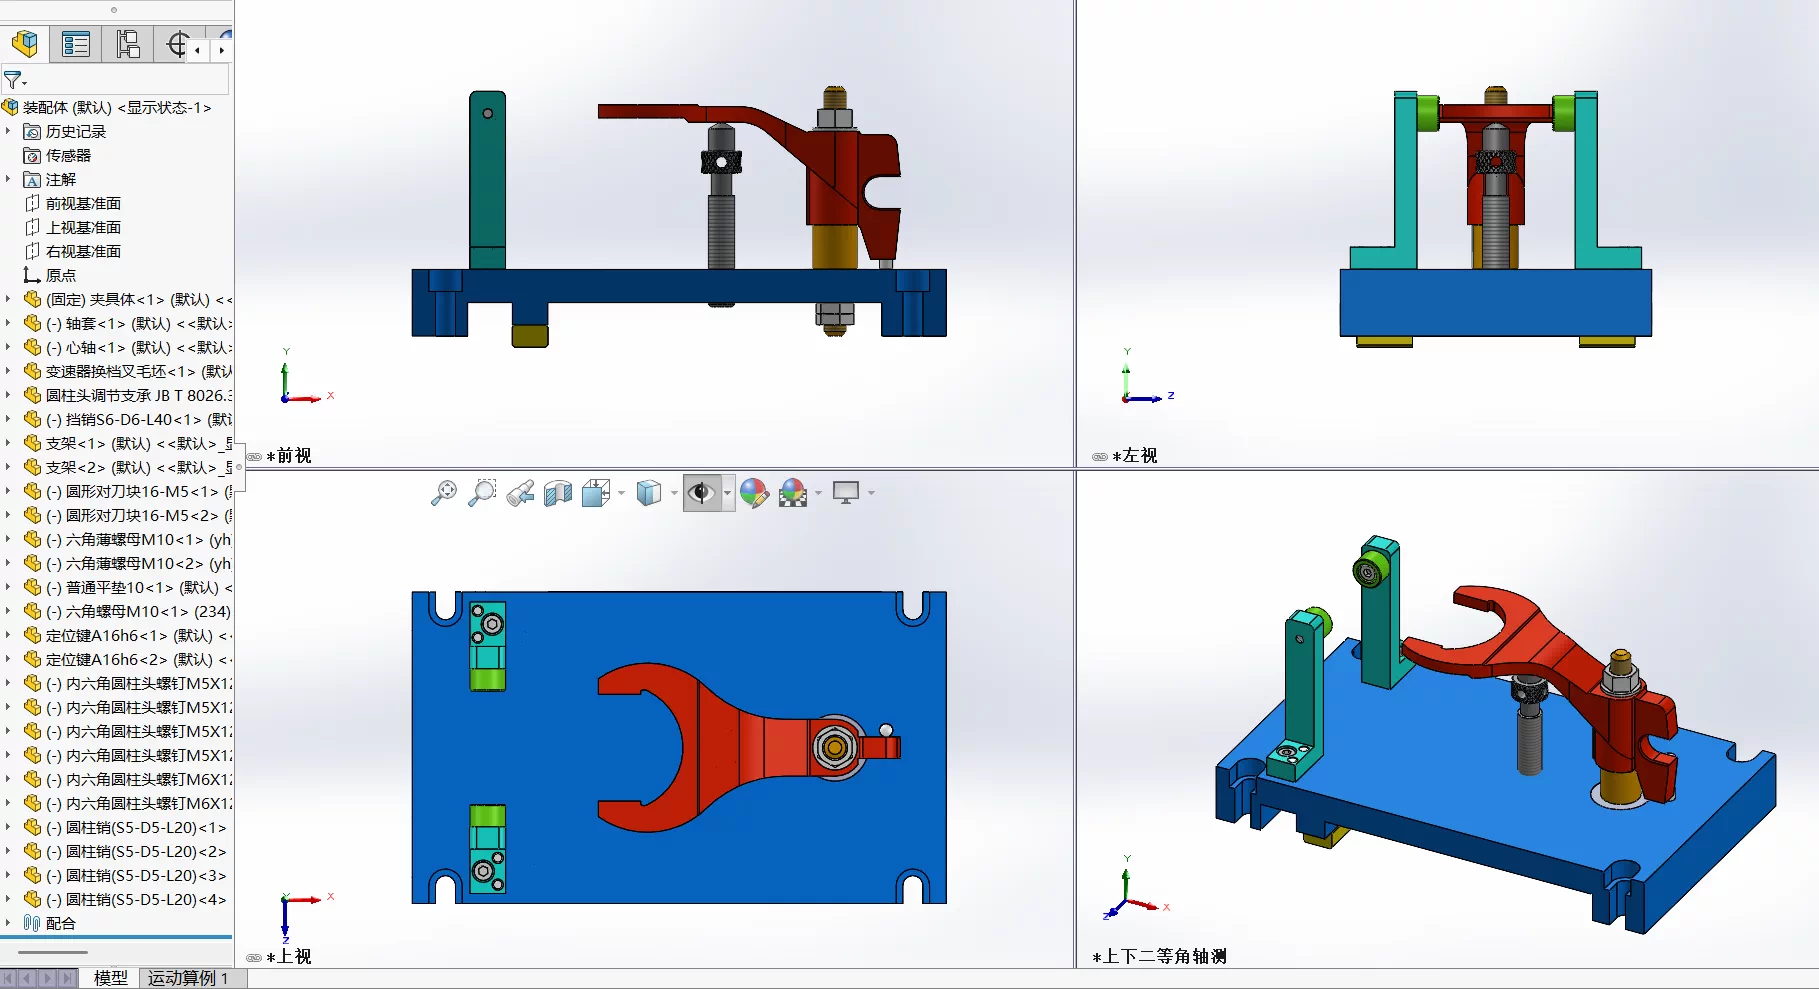Click the Edit Appearance icon
The image size is (1819, 989).
point(755,493)
